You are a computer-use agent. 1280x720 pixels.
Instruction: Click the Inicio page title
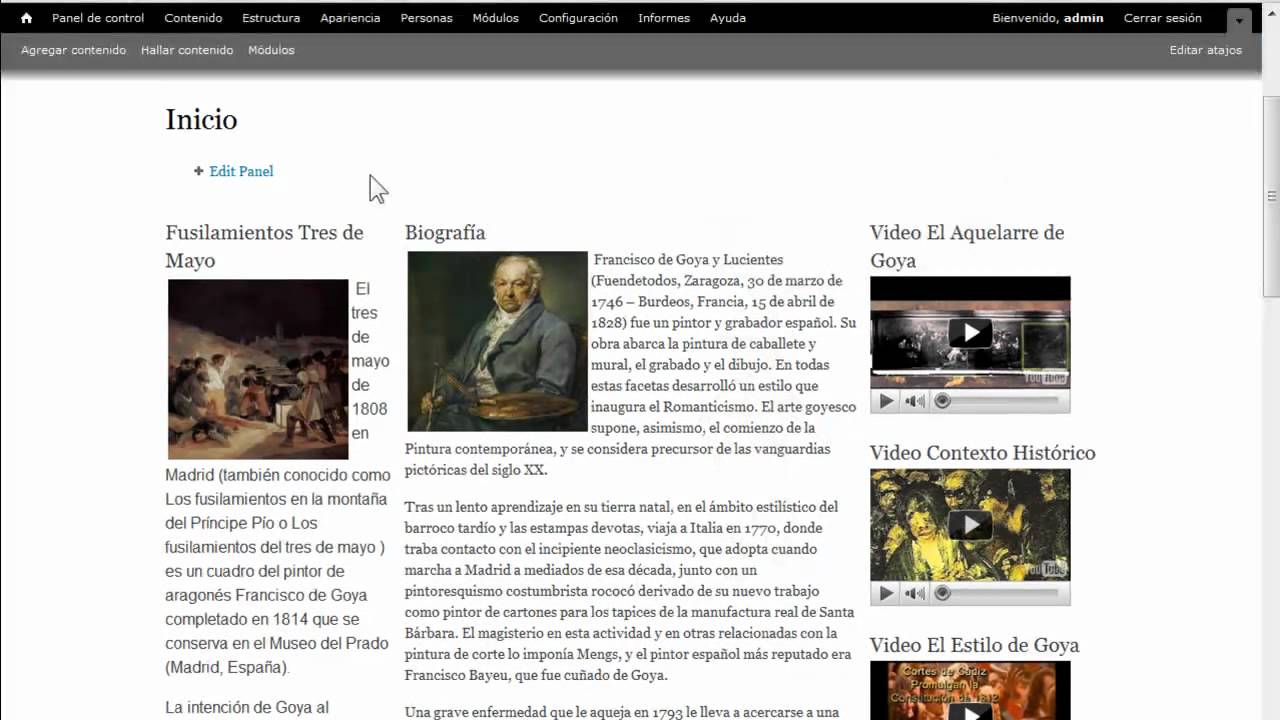pyautogui.click(x=201, y=120)
